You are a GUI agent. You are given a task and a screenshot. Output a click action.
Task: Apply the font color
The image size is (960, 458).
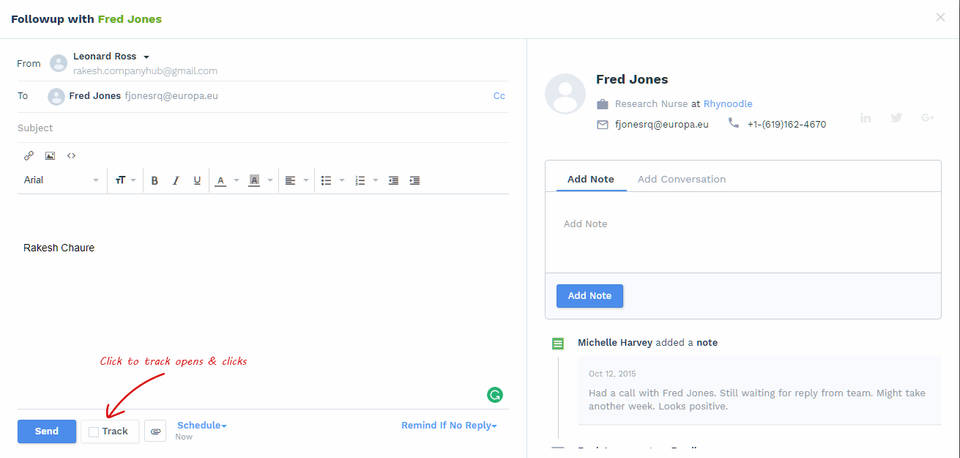coord(220,181)
